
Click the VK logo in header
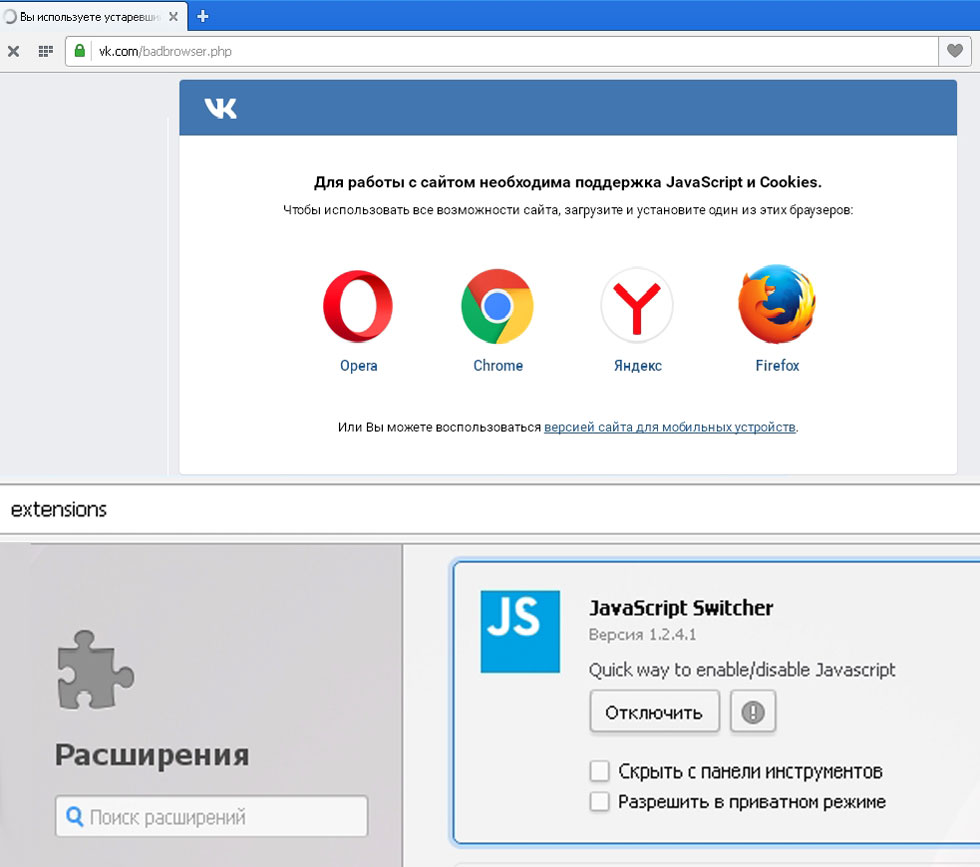[221, 108]
